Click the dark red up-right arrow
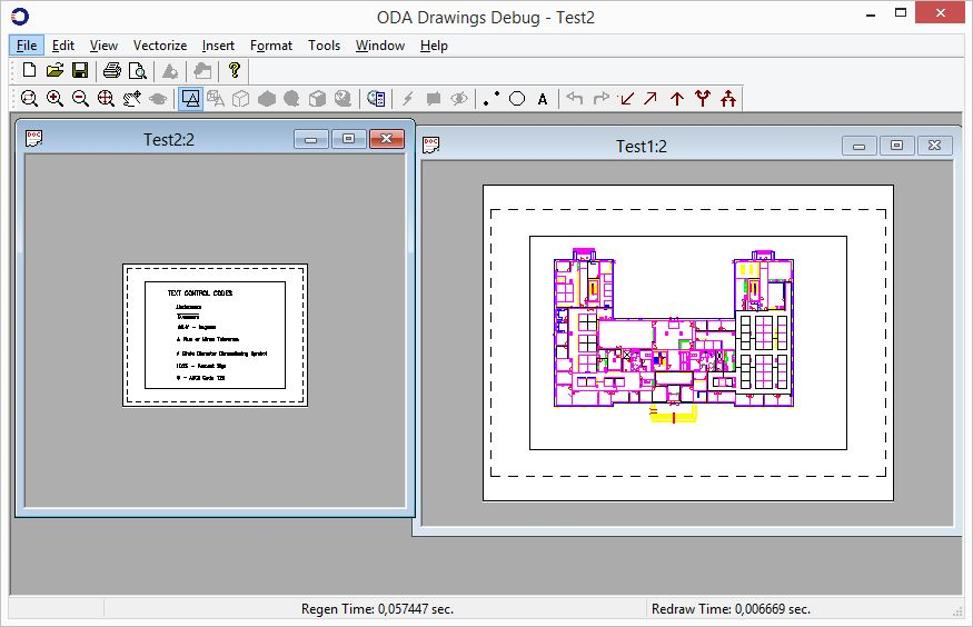 coord(650,99)
